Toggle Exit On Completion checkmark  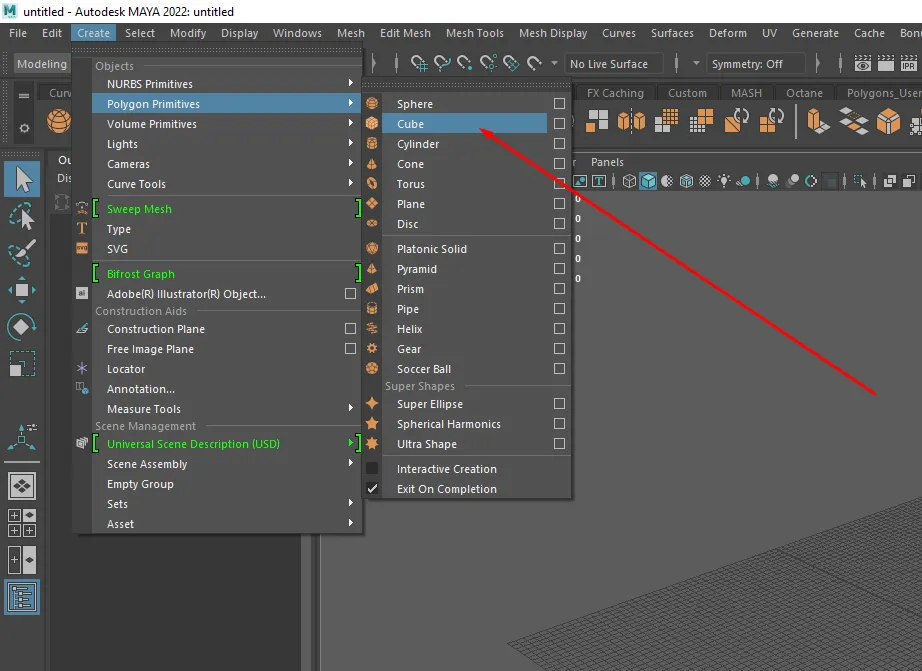372,489
